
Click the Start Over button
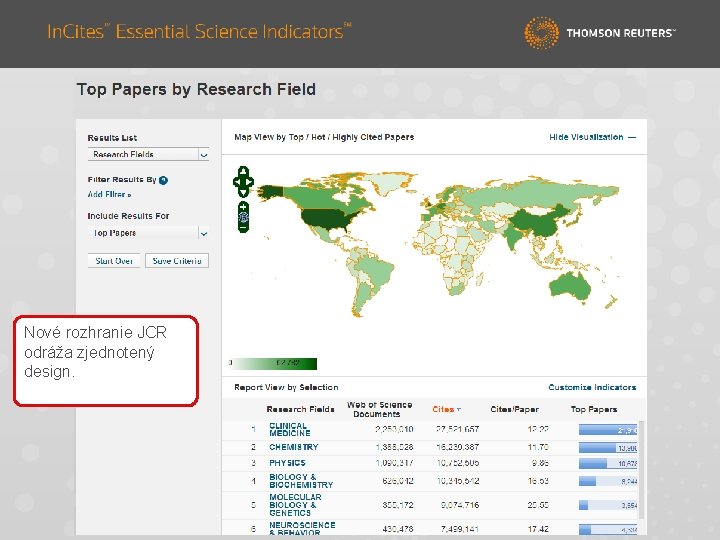click(114, 261)
